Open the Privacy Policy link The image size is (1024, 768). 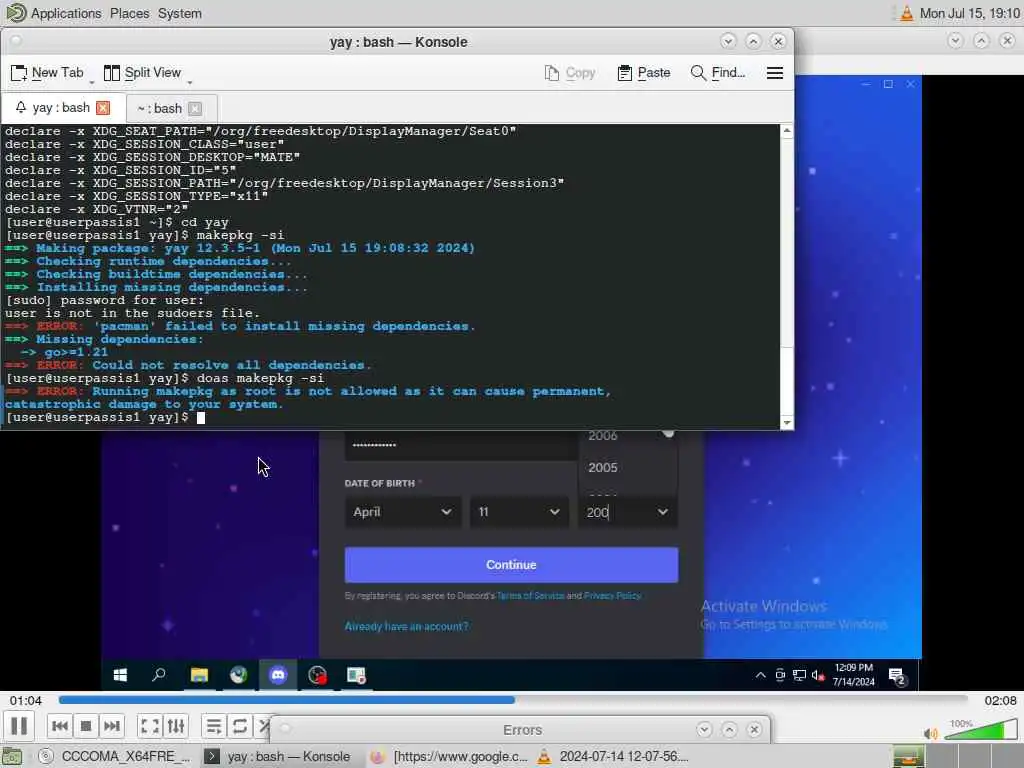click(x=613, y=596)
